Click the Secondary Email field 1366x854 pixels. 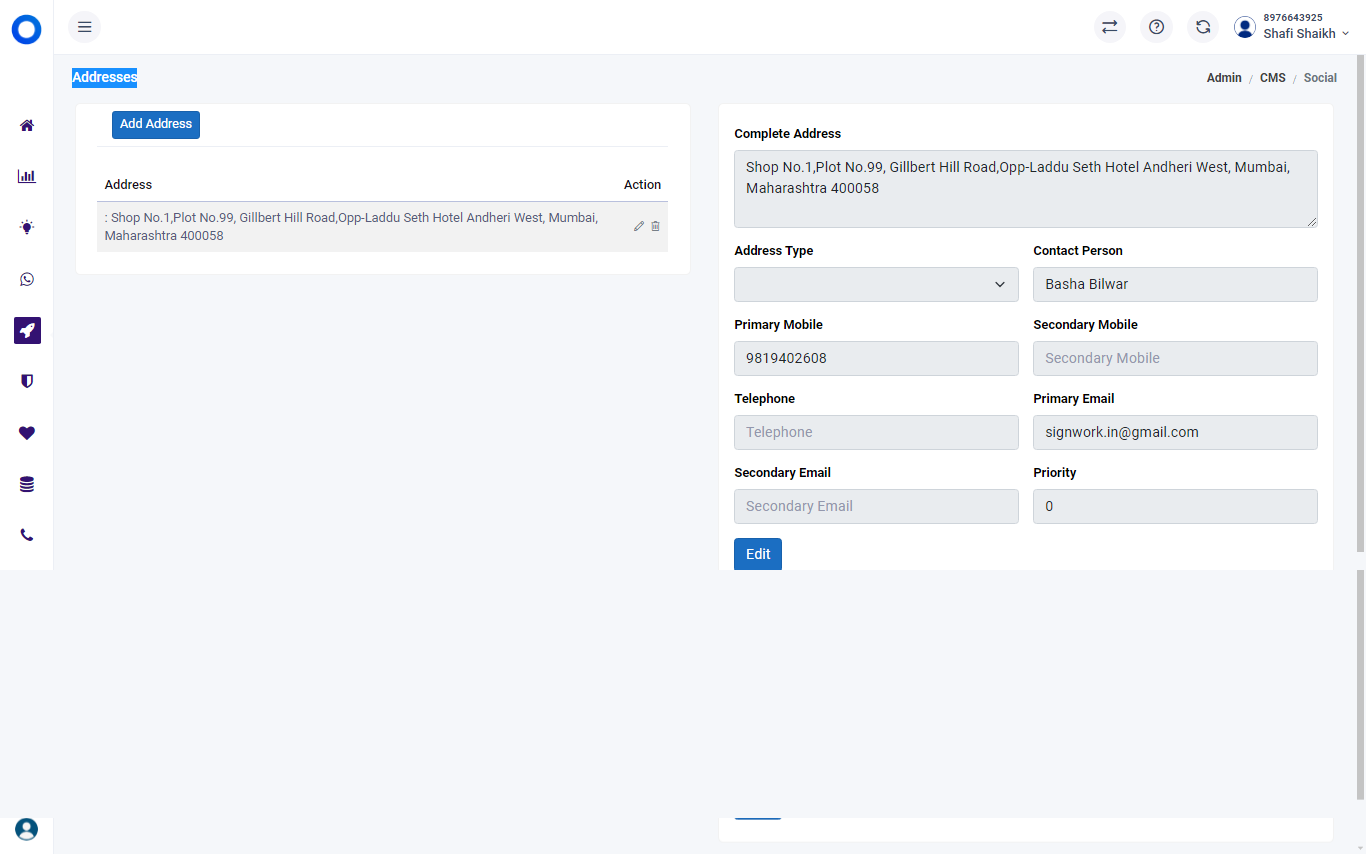click(x=876, y=506)
